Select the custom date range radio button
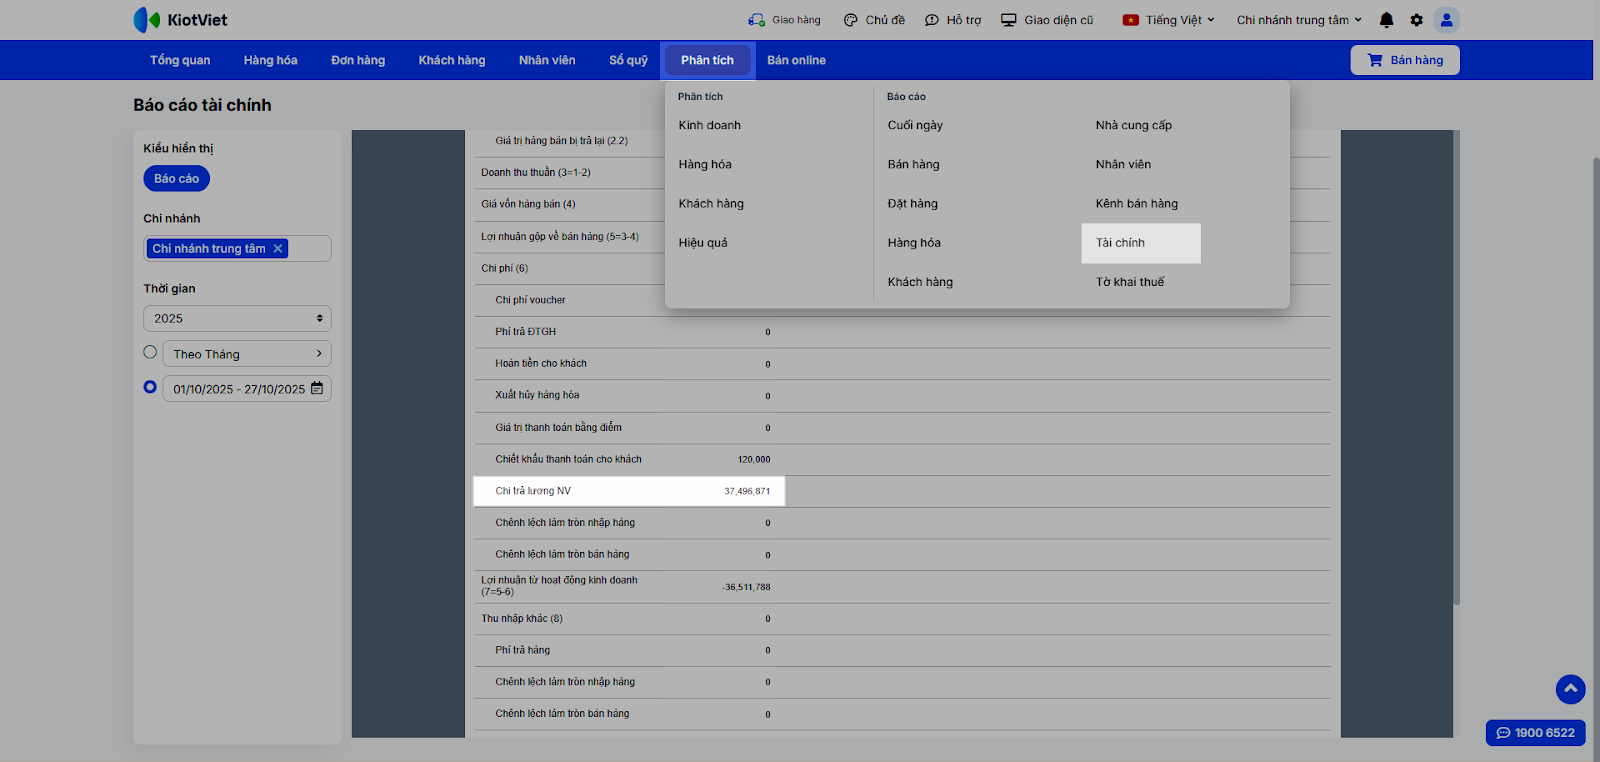The width and height of the screenshot is (1600, 762). [x=150, y=387]
